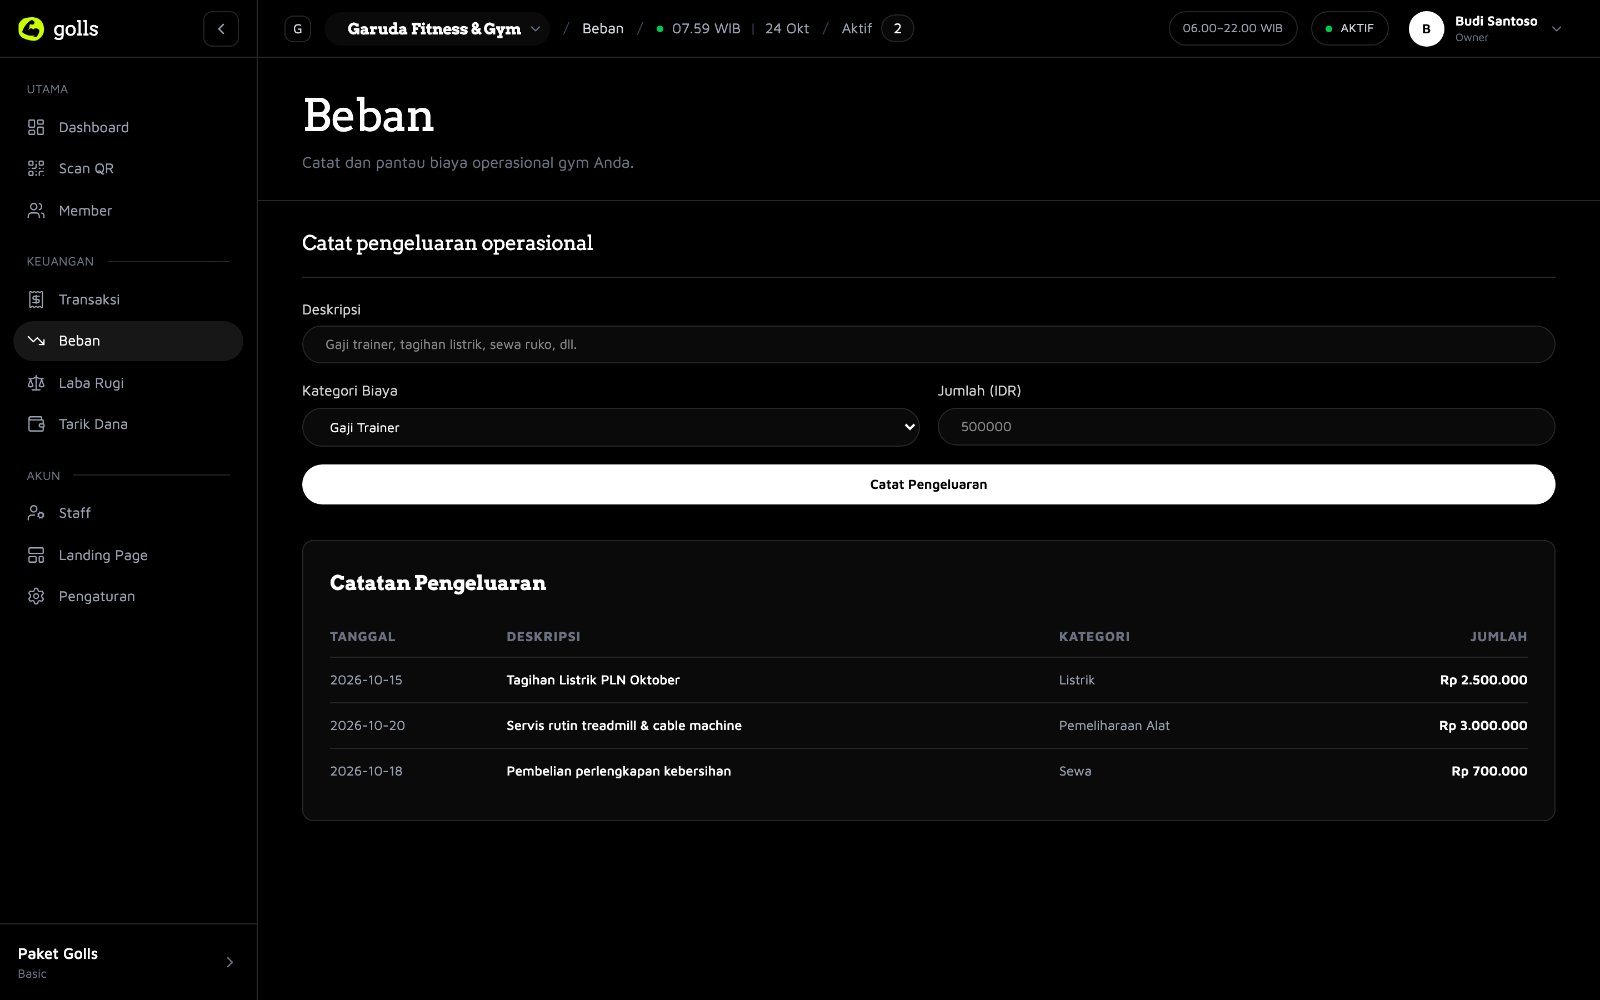The height and width of the screenshot is (1000, 1600).
Task: Click the AKTIF status pill
Action: coord(1349,29)
